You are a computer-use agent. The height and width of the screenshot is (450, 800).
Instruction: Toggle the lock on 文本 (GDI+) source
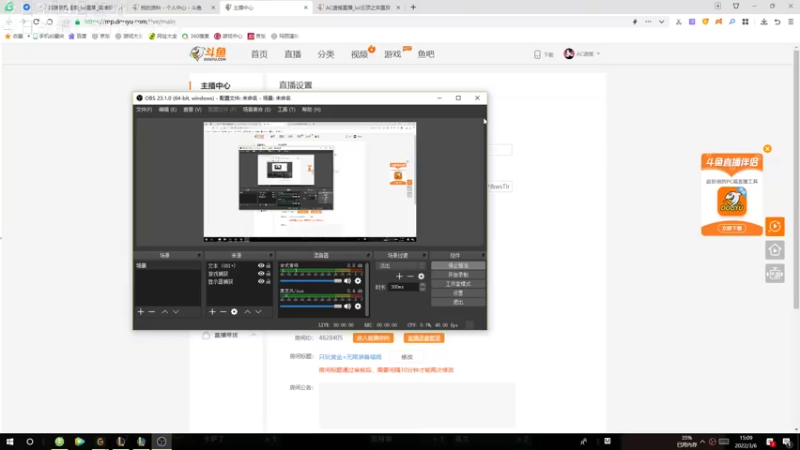268,266
